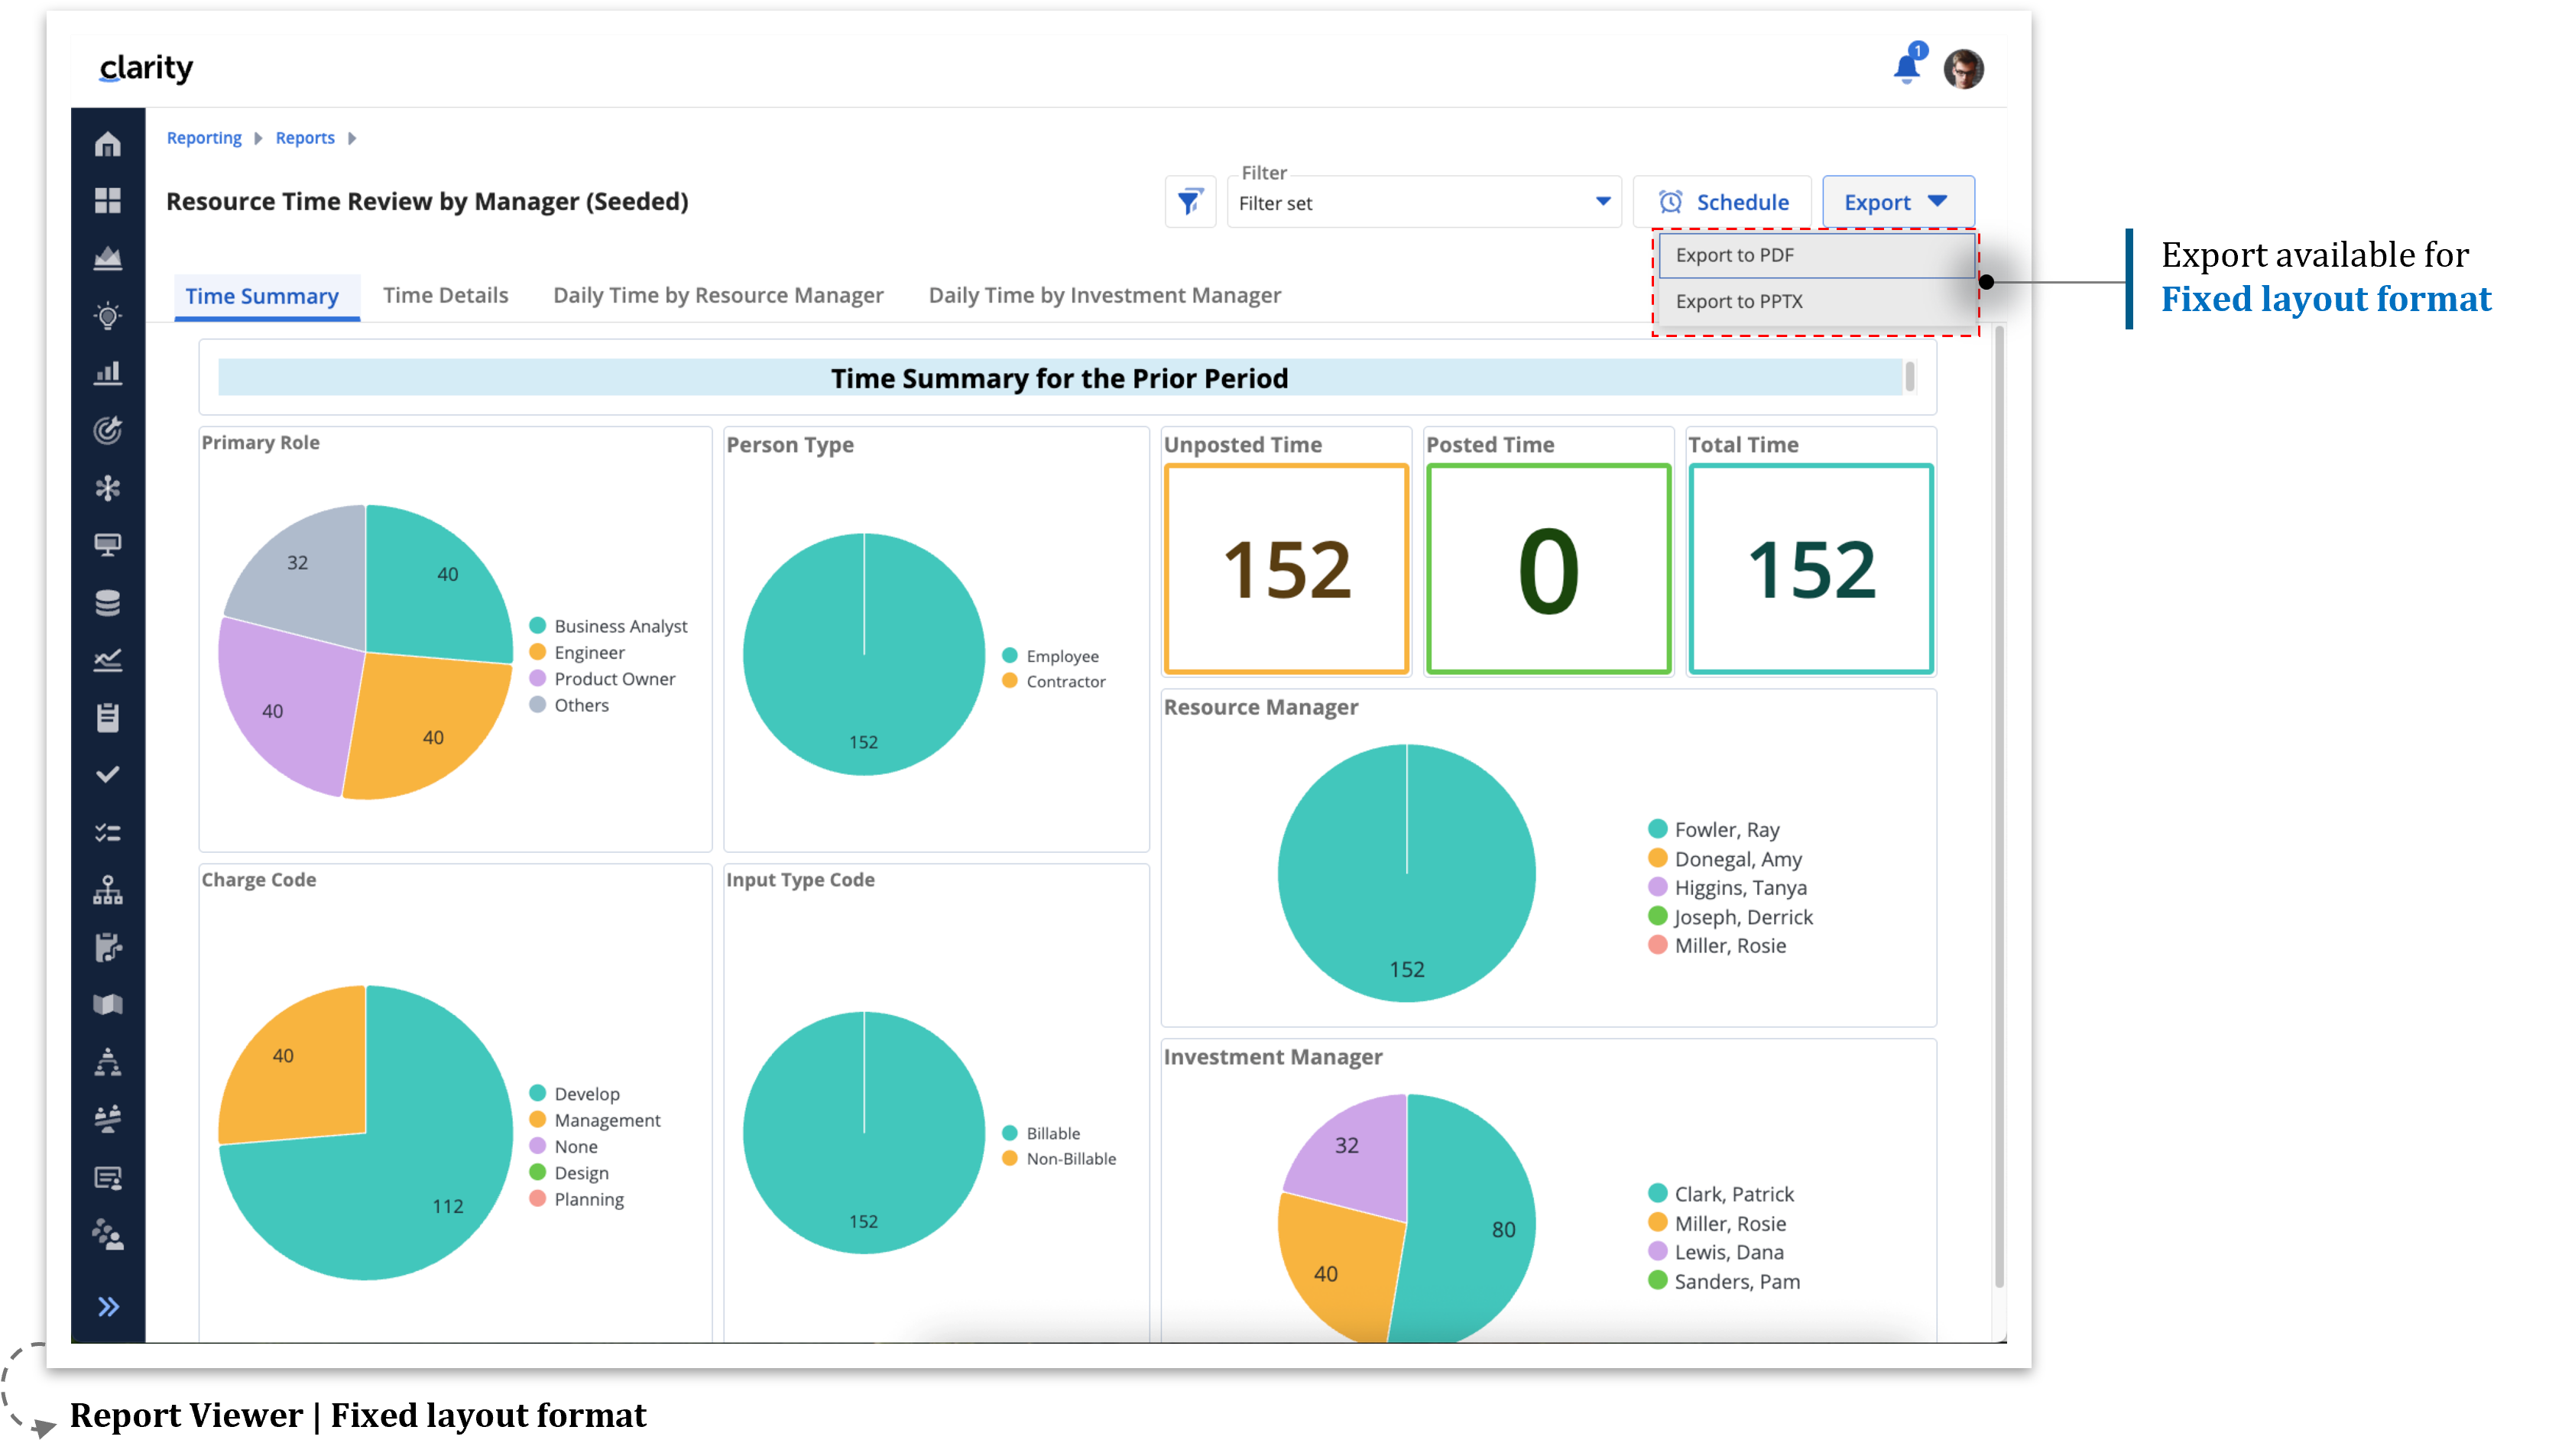Expand the Export dropdown arrow

(x=1938, y=201)
